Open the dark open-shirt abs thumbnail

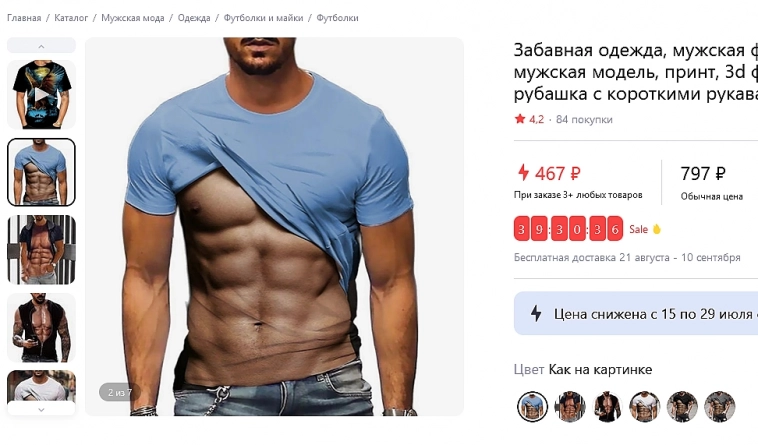coord(41,250)
